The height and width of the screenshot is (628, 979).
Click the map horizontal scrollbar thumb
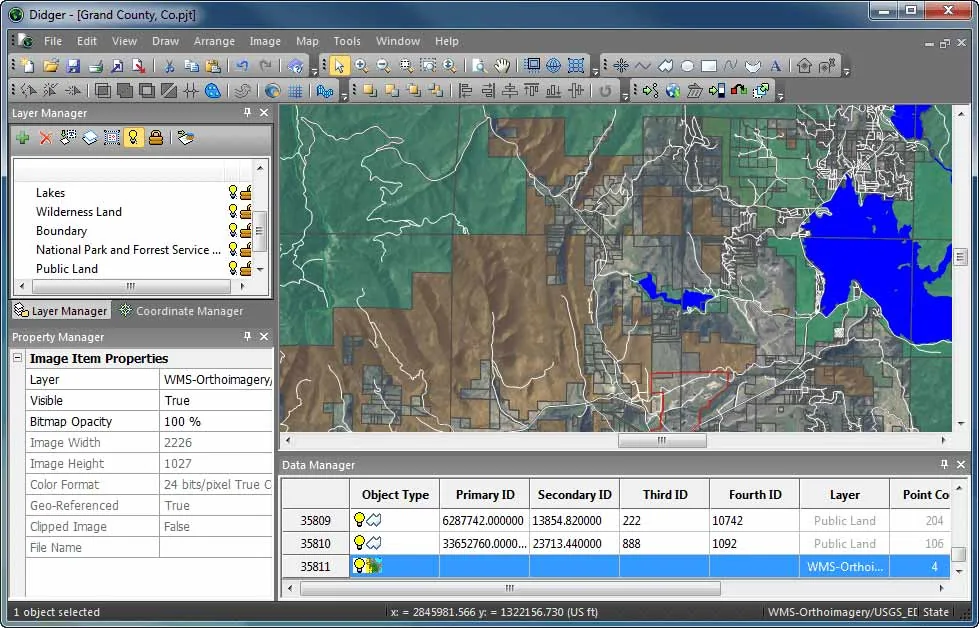662,440
